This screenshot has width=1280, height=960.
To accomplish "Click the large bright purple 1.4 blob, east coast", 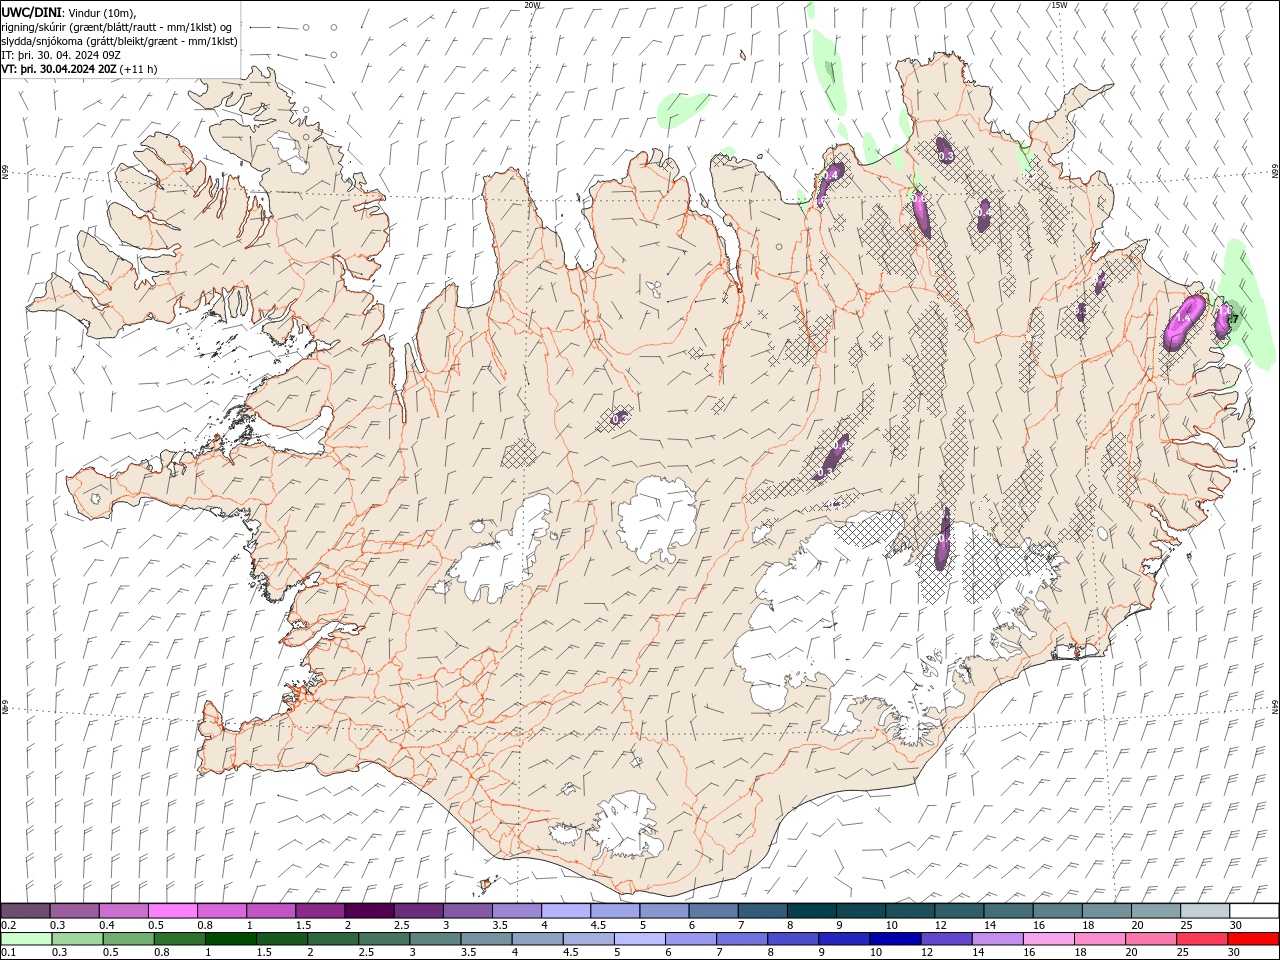I will pyautogui.click(x=1185, y=321).
